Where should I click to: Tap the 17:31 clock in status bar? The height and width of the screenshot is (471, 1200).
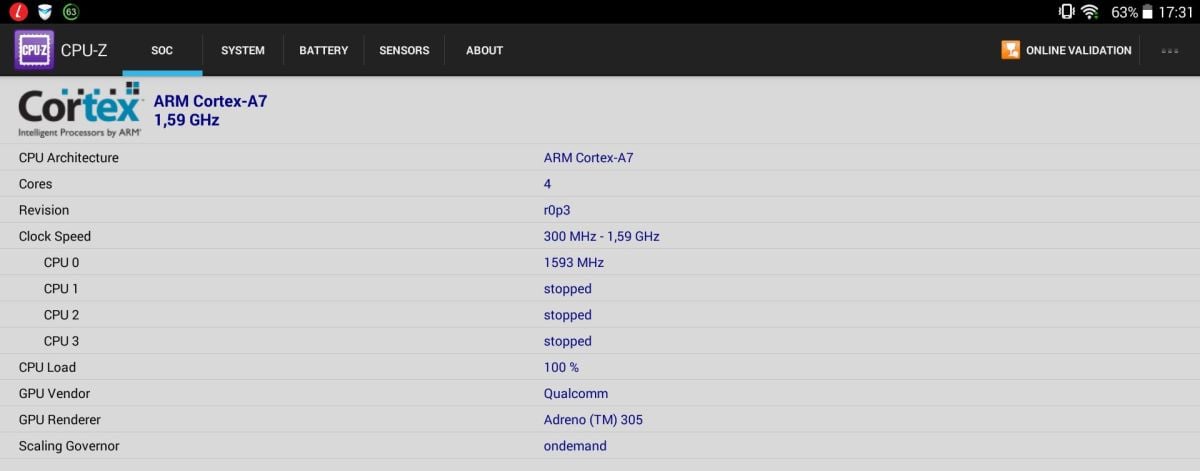click(1176, 12)
